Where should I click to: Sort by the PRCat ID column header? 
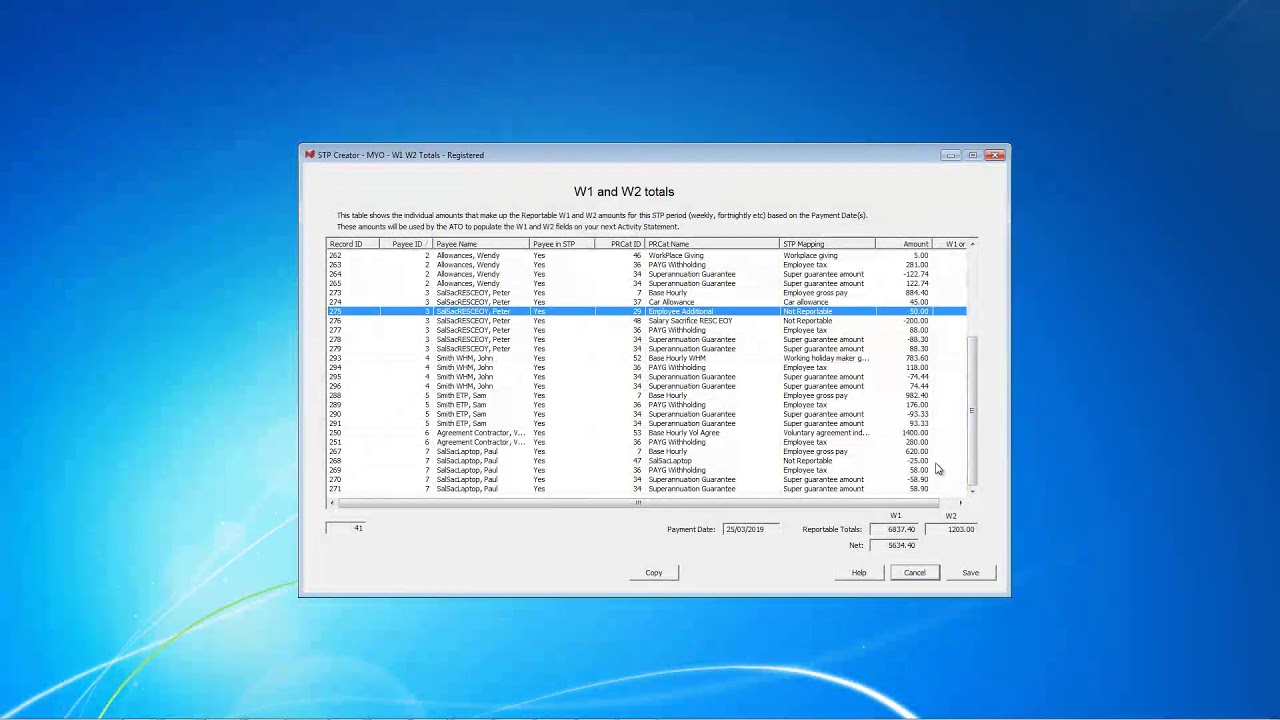pyautogui.click(x=620, y=244)
